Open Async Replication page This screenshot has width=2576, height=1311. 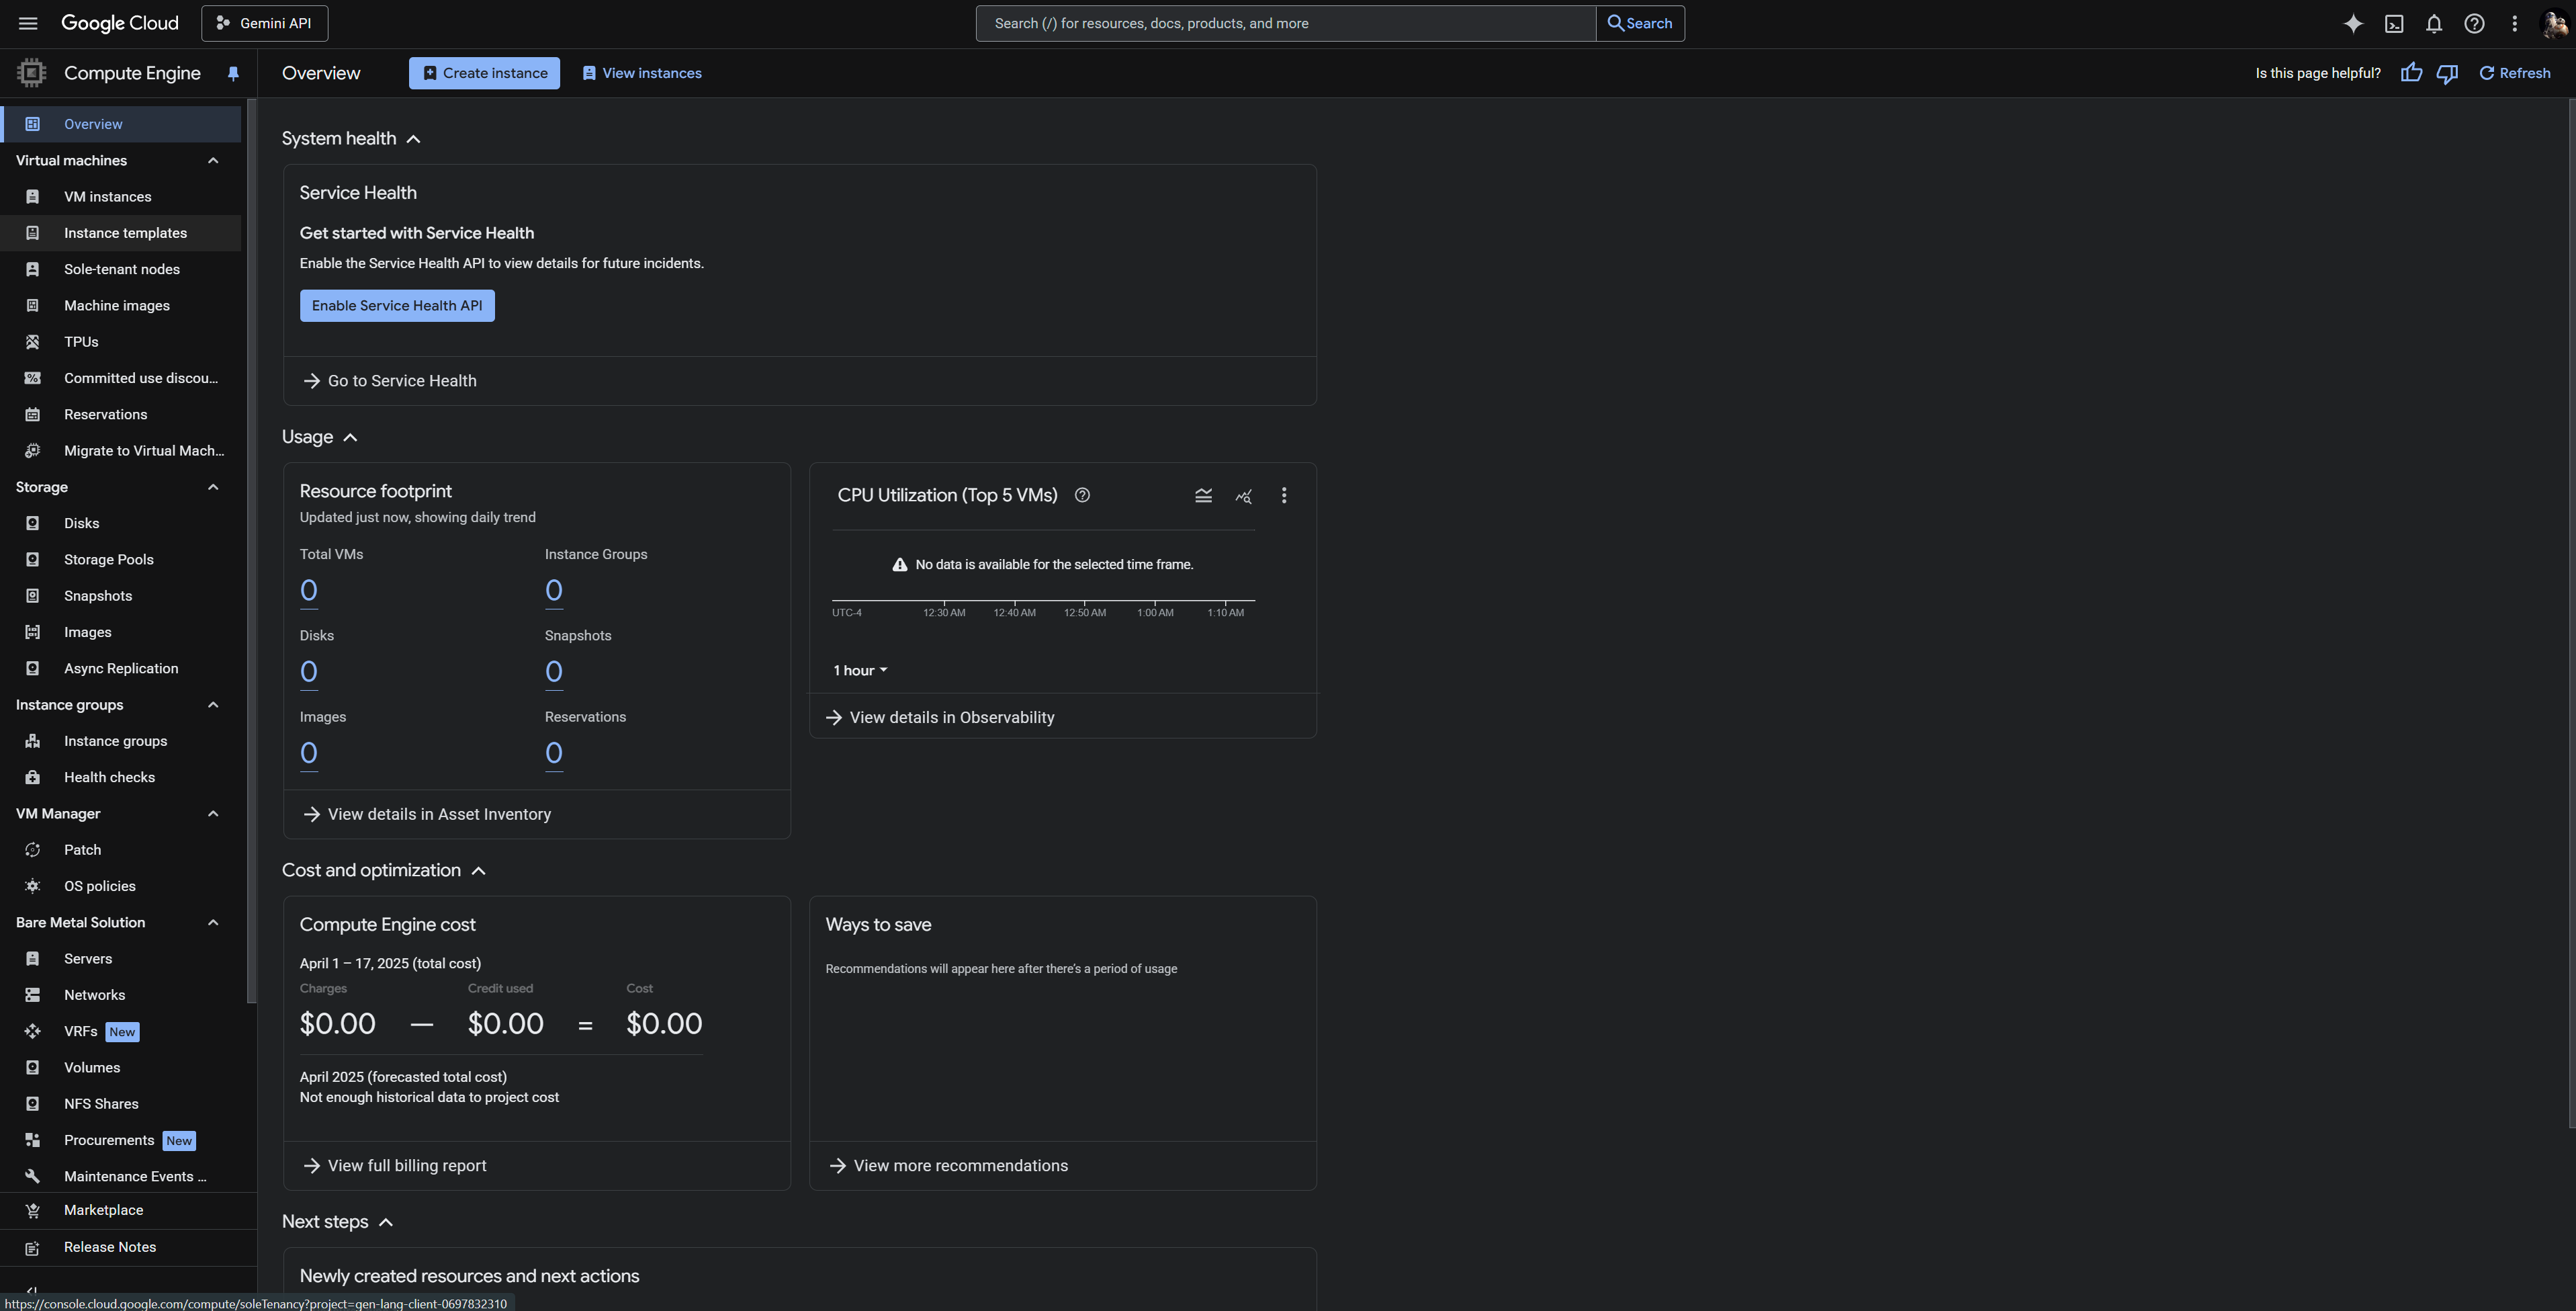click(x=121, y=668)
